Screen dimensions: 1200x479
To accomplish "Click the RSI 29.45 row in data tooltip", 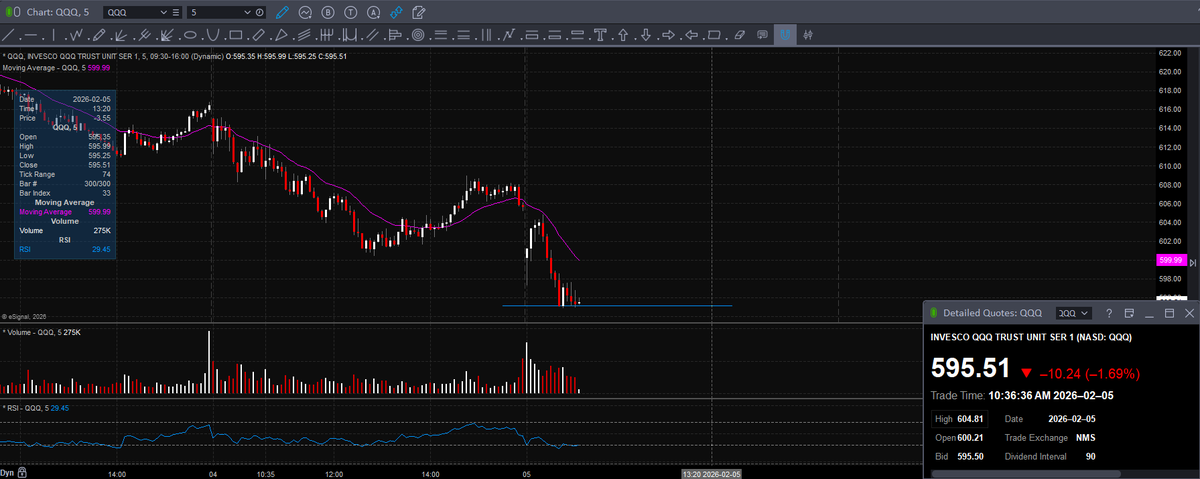I will 65,249.
